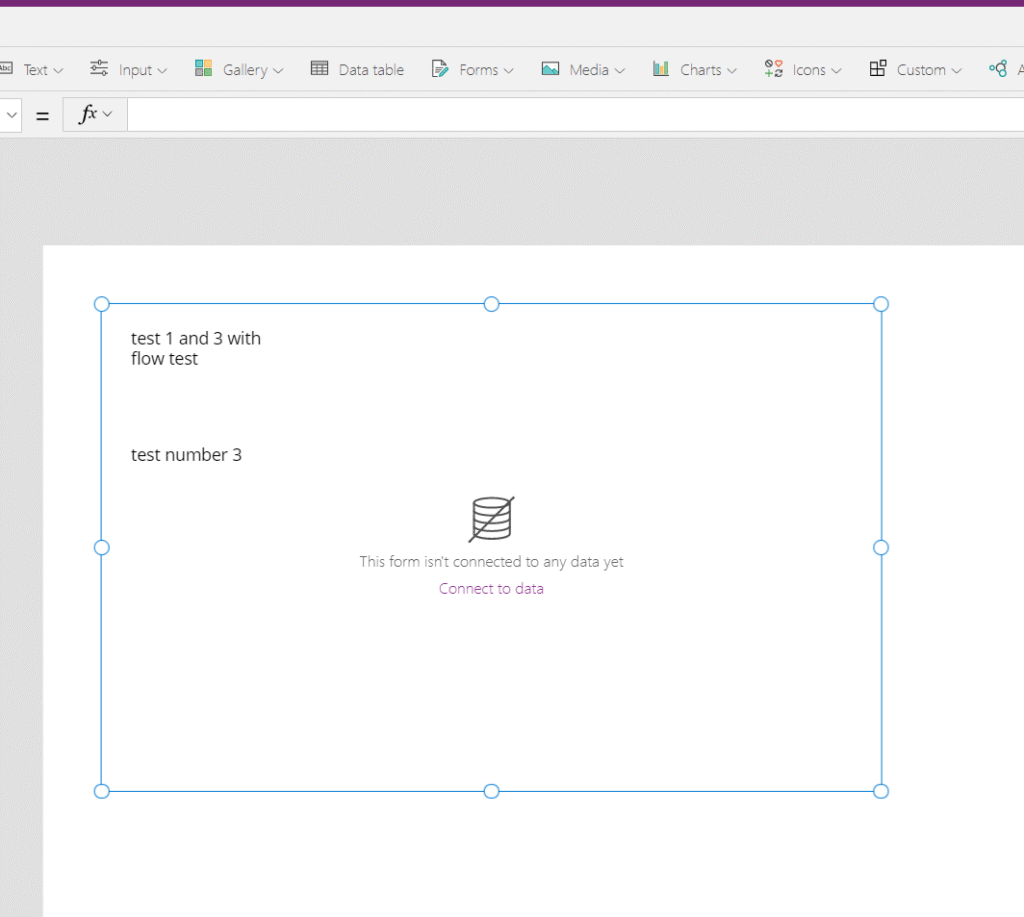
Task: Insert a Data table
Action: (x=357, y=69)
